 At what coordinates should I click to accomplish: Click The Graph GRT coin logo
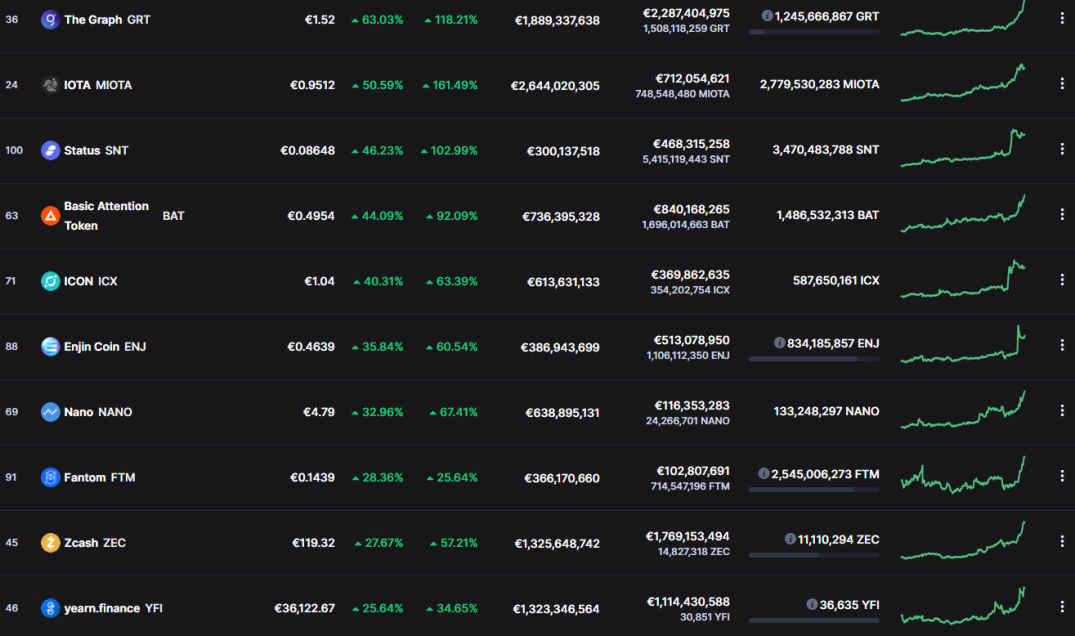pyautogui.click(x=50, y=20)
